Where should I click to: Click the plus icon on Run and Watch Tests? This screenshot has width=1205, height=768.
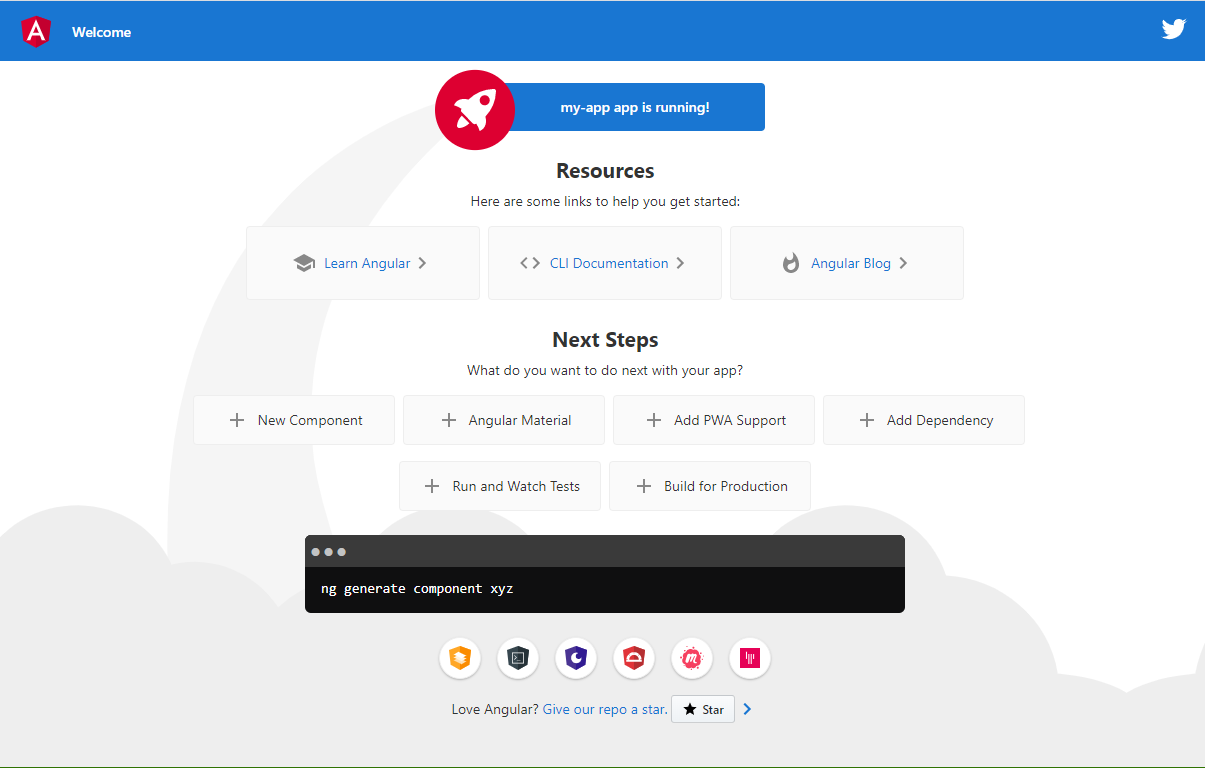(x=432, y=486)
